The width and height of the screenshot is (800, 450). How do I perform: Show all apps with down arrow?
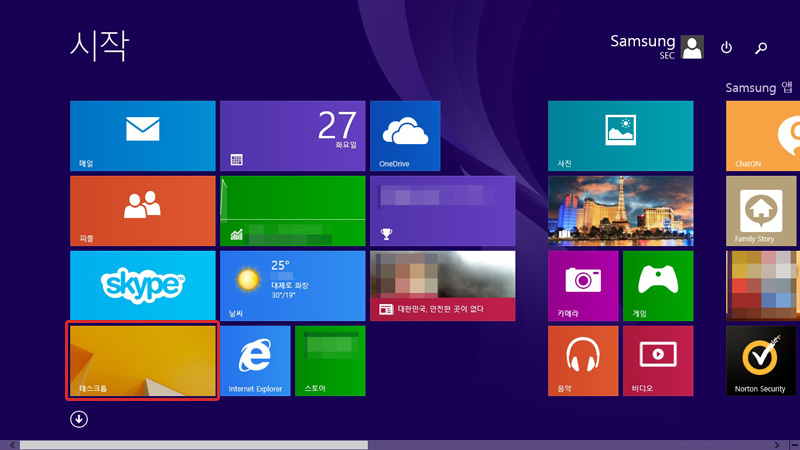79,419
